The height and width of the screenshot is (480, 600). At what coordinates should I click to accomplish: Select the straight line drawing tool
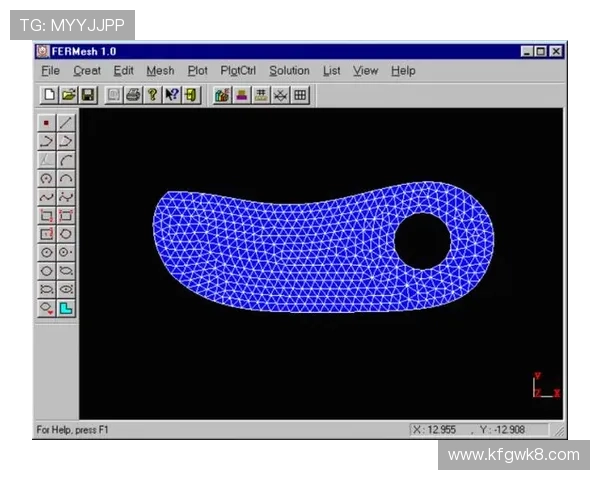click(x=66, y=123)
